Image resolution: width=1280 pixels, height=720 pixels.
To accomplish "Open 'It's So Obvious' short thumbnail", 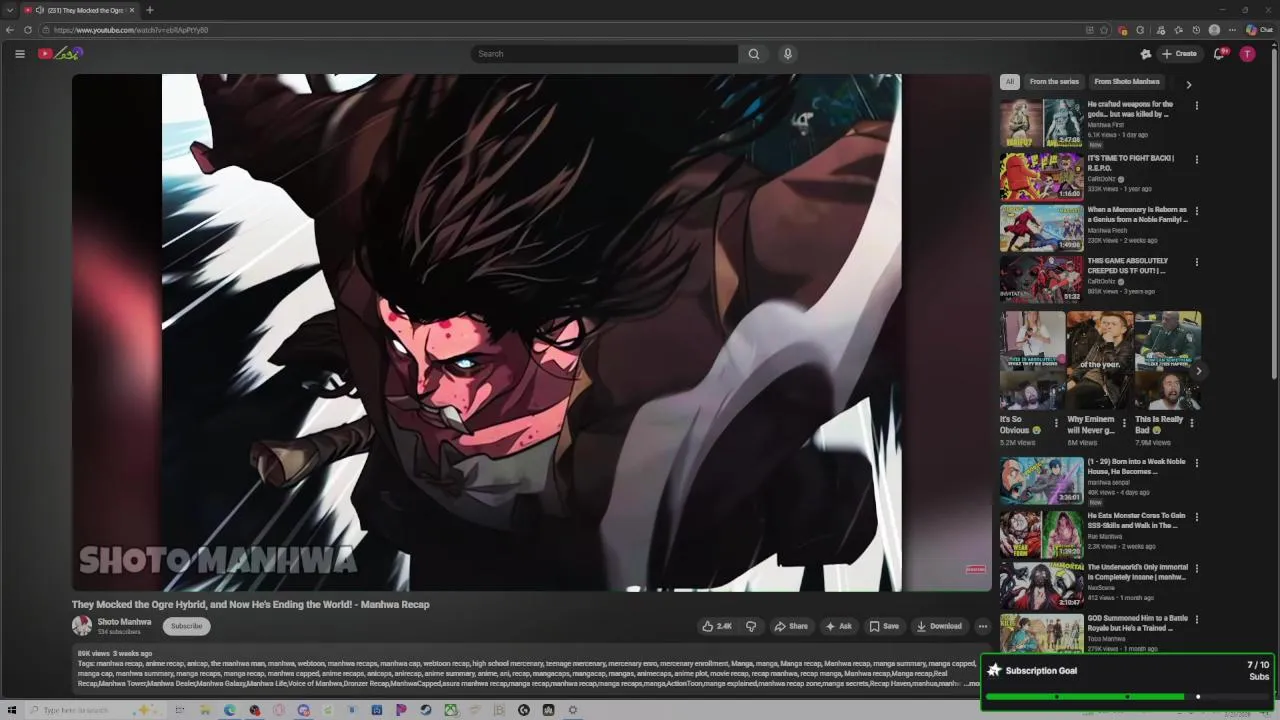I will tap(1032, 360).
